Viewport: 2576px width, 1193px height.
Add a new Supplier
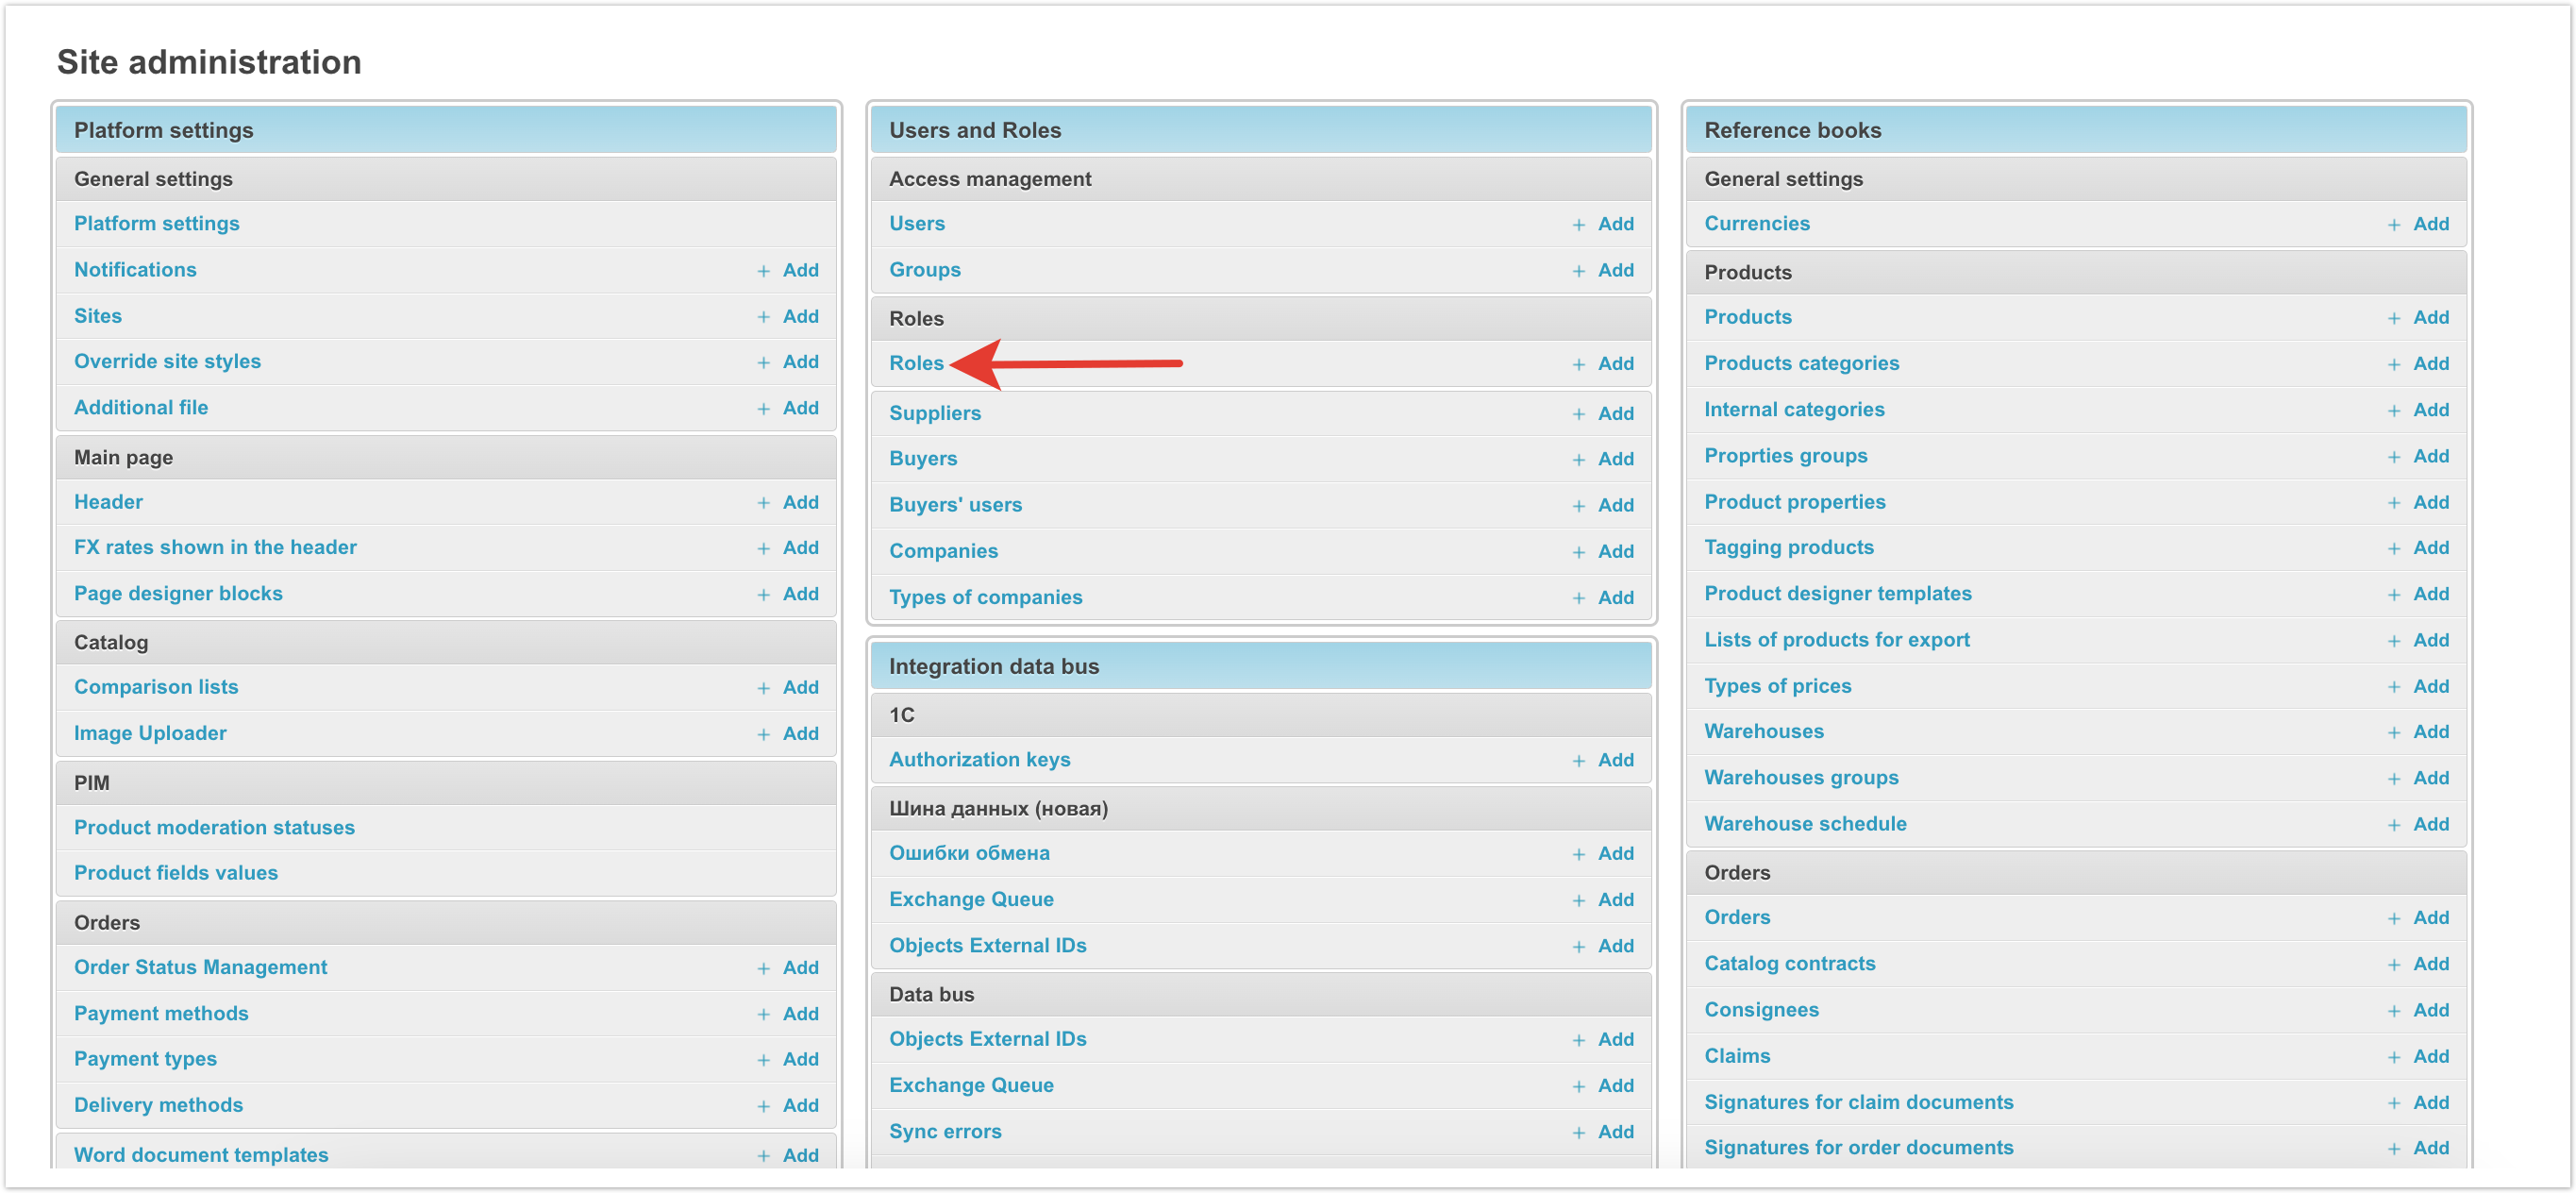tap(1614, 413)
